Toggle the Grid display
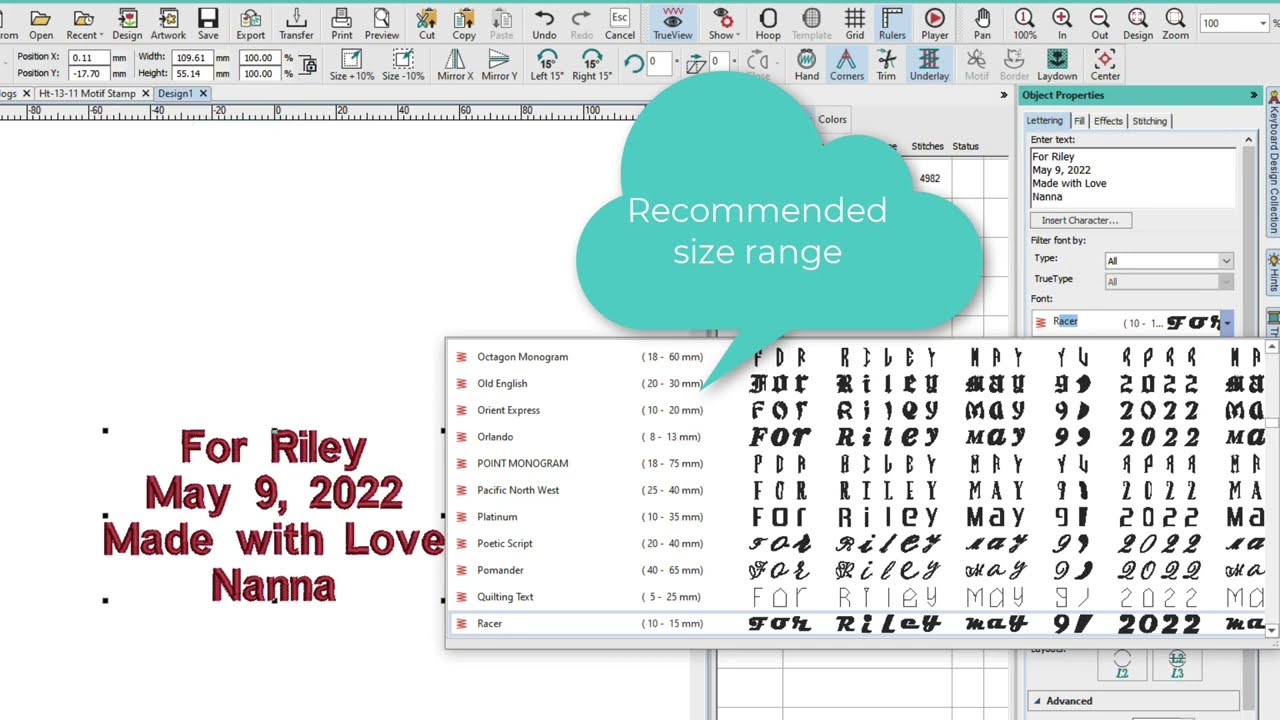 pos(855,23)
